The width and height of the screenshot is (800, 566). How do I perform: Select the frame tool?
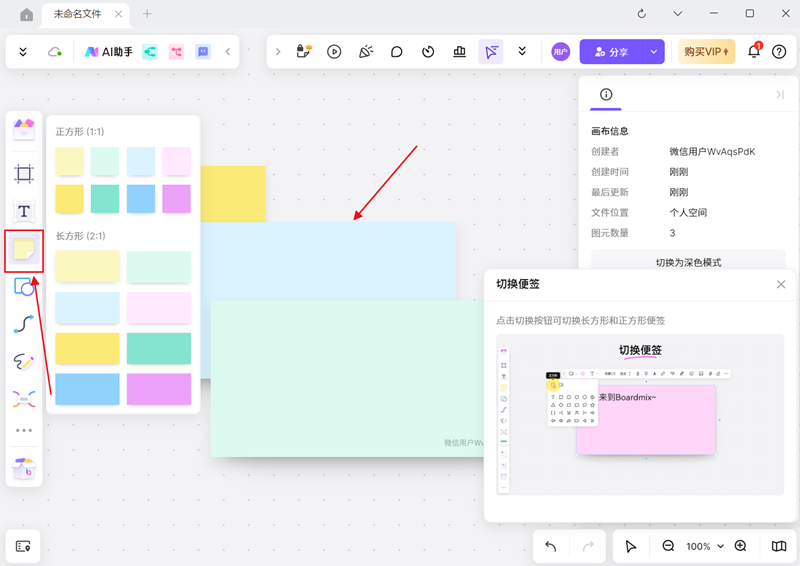(24, 174)
